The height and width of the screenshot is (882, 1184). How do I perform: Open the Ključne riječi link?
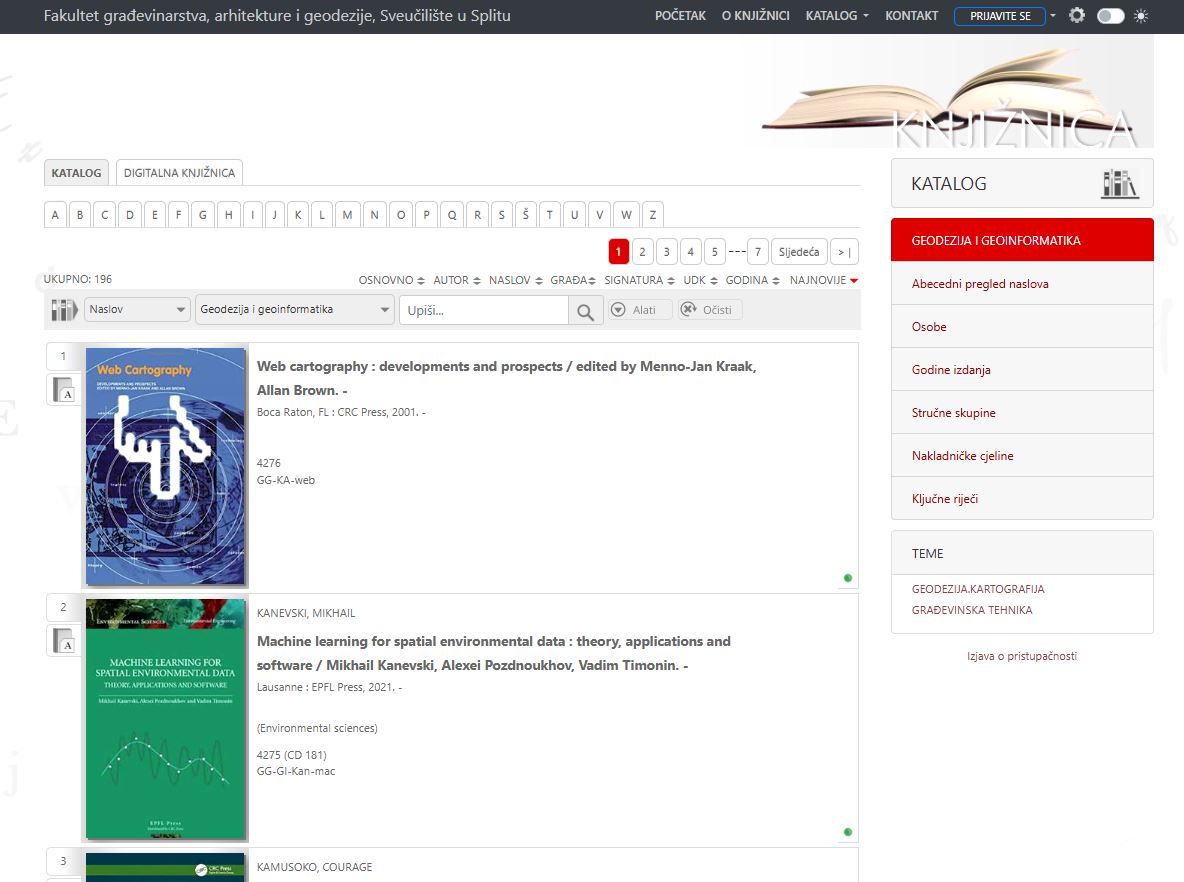945,499
